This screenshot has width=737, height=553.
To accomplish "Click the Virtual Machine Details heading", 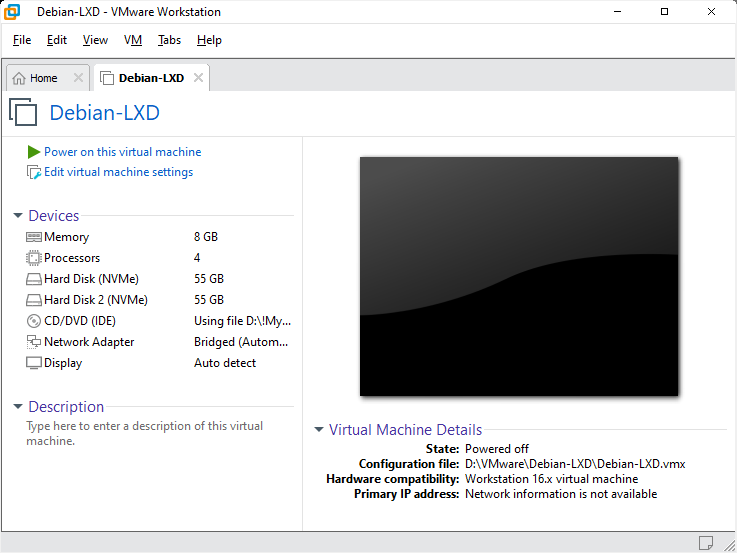I will (x=406, y=429).
